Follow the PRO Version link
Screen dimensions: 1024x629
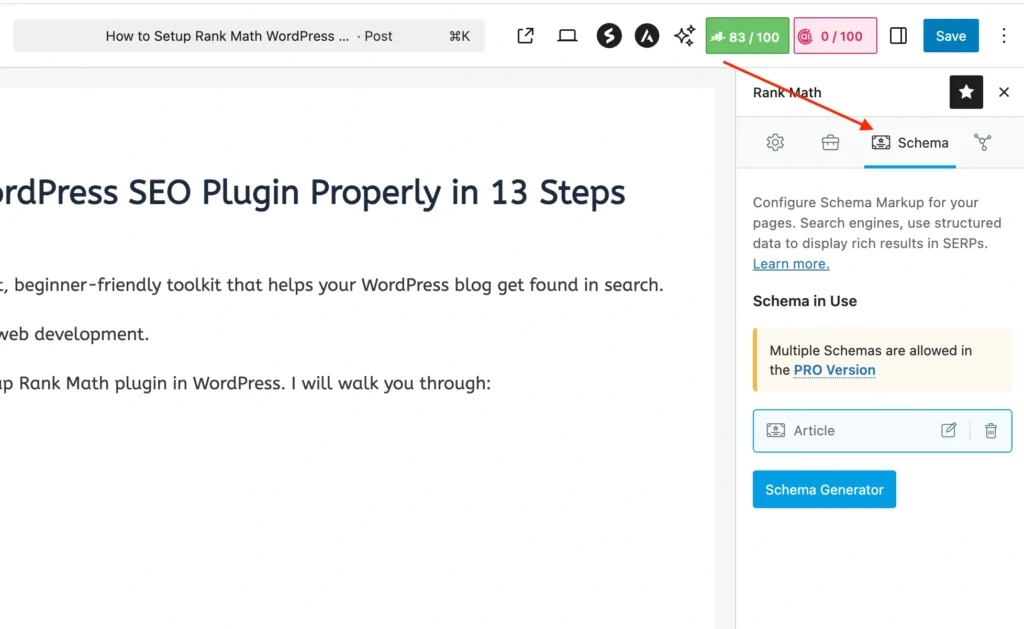point(834,370)
